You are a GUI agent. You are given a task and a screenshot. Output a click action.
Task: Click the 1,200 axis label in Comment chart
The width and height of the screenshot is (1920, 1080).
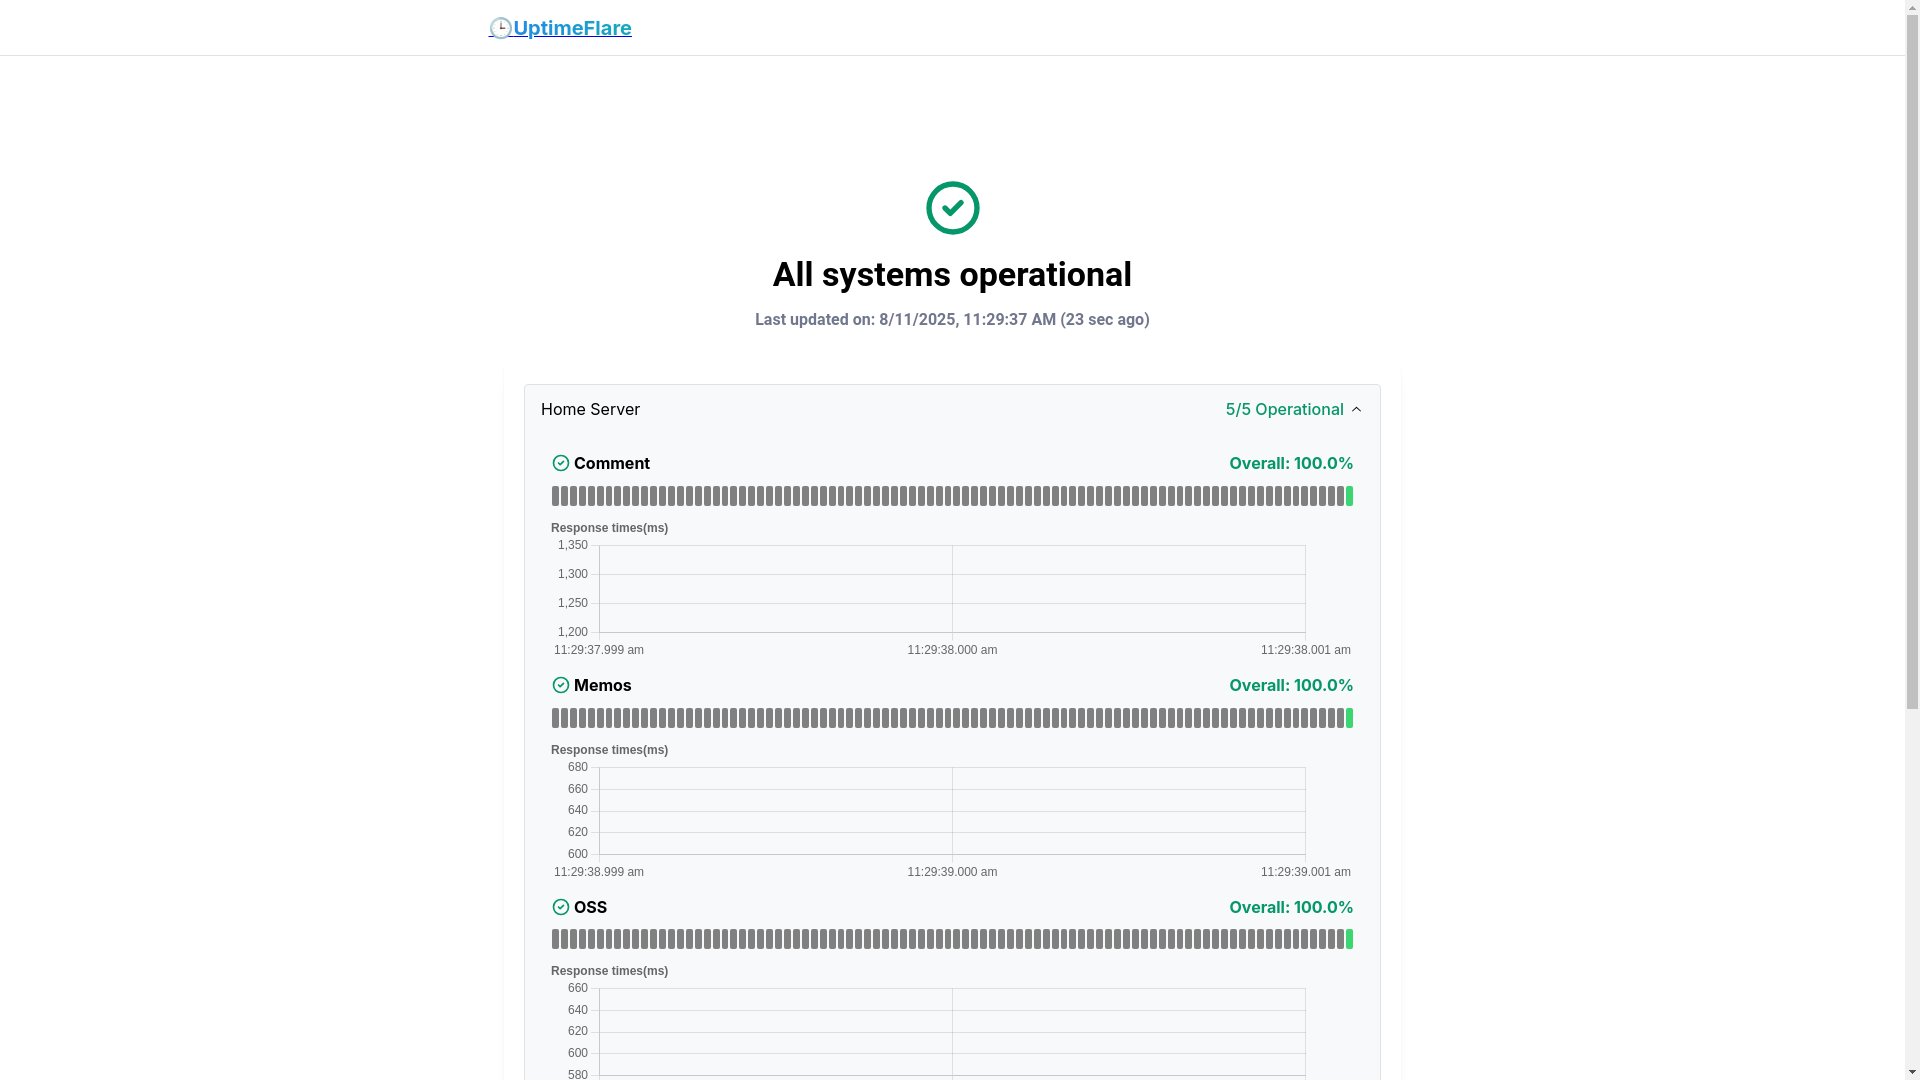point(573,632)
